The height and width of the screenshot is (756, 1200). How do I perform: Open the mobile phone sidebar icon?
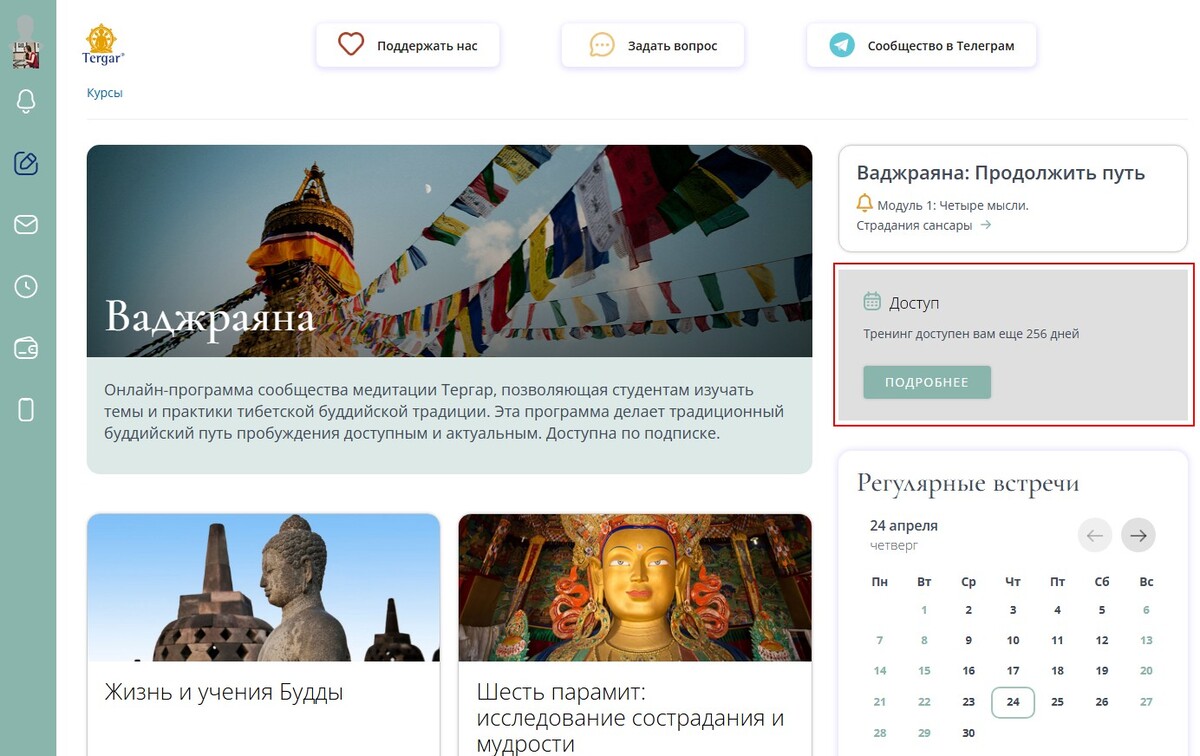tap(26, 409)
